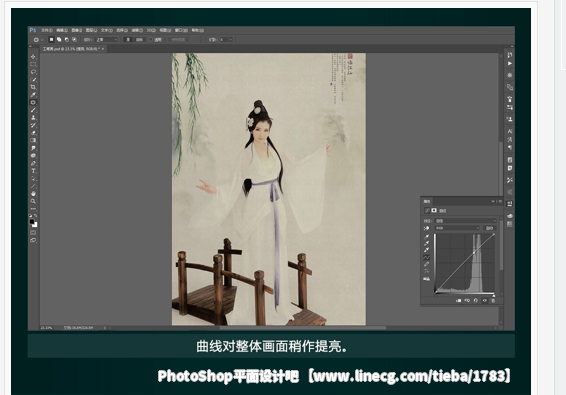The height and width of the screenshot is (395, 566).
Task: Open the first menu (File) in menu bar
Action: click(47, 30)
